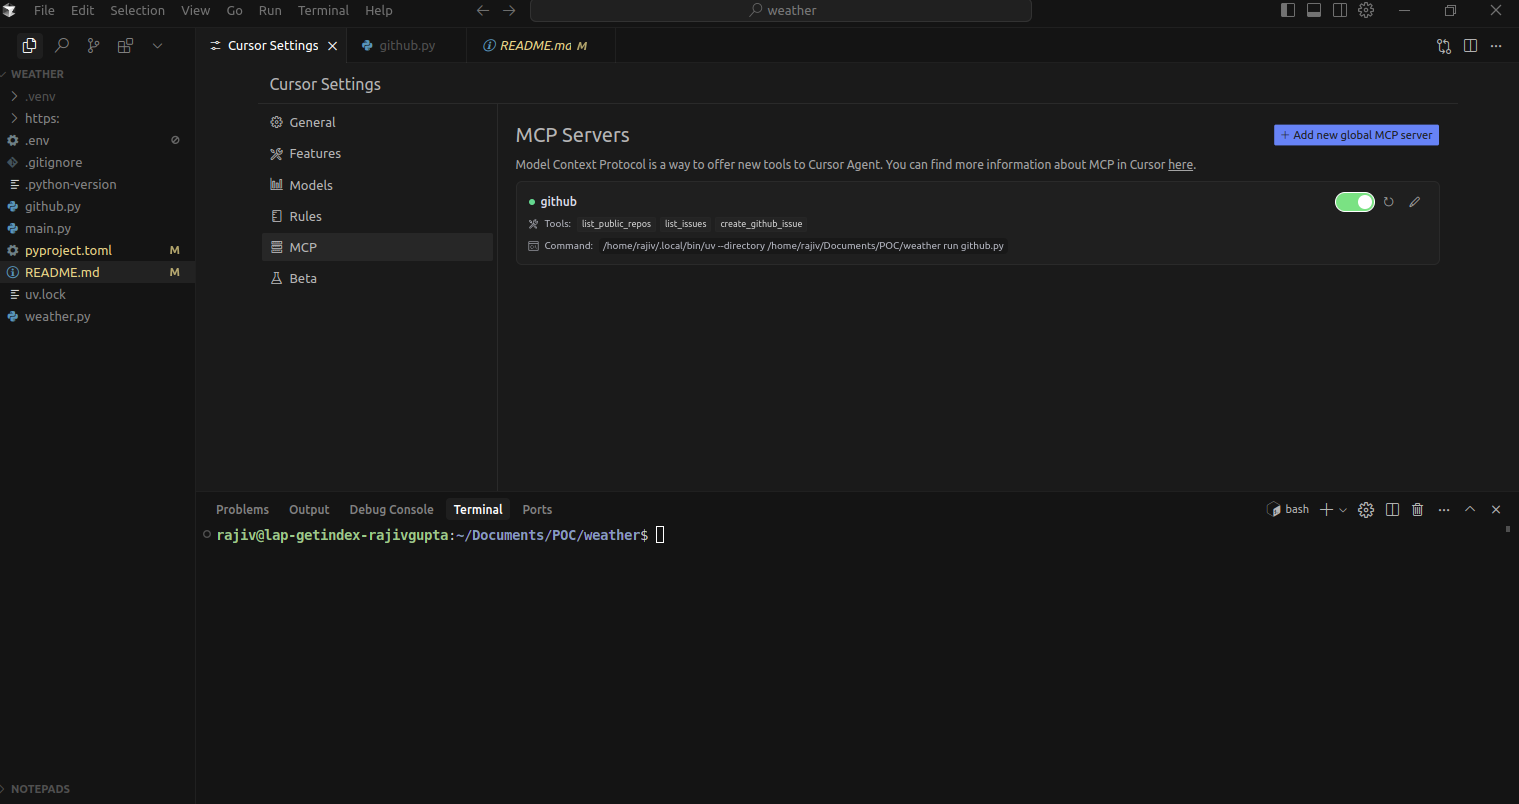1519x804 pixels.
Task: Kill the terminal with the trash icon
Action: pyautogui.click(x=1417, y=509)
